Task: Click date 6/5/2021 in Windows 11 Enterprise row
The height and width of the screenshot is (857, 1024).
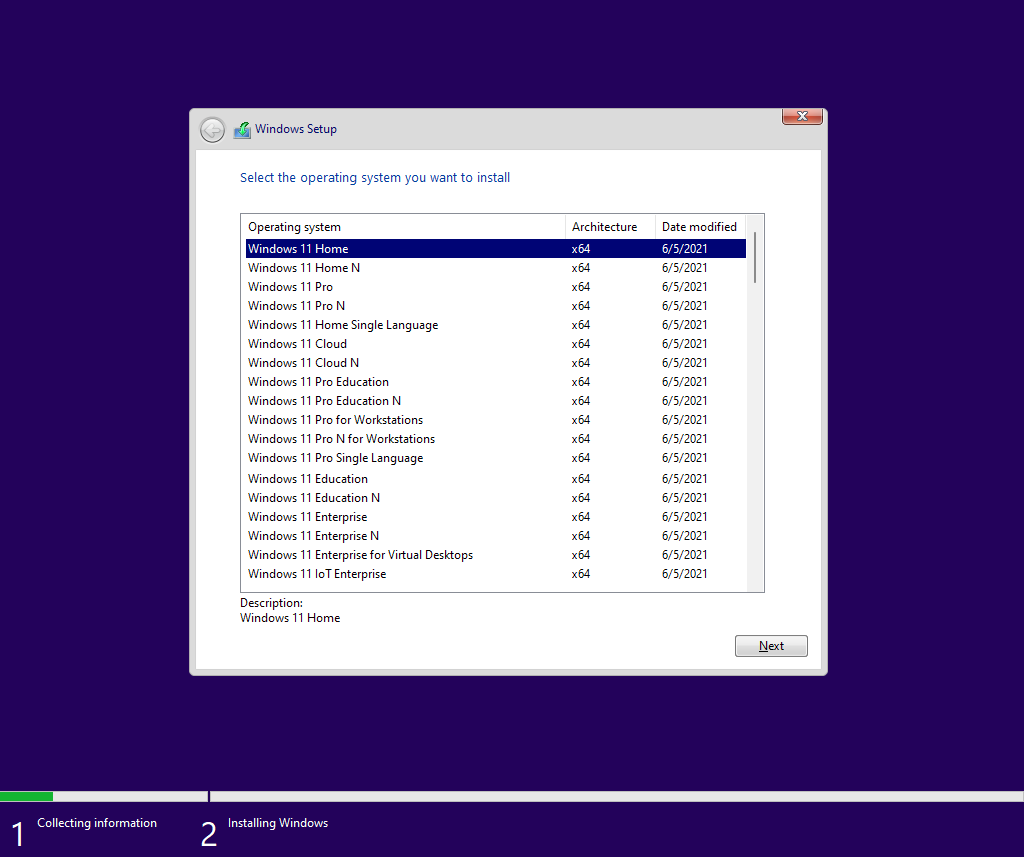Action: [684, 517]
